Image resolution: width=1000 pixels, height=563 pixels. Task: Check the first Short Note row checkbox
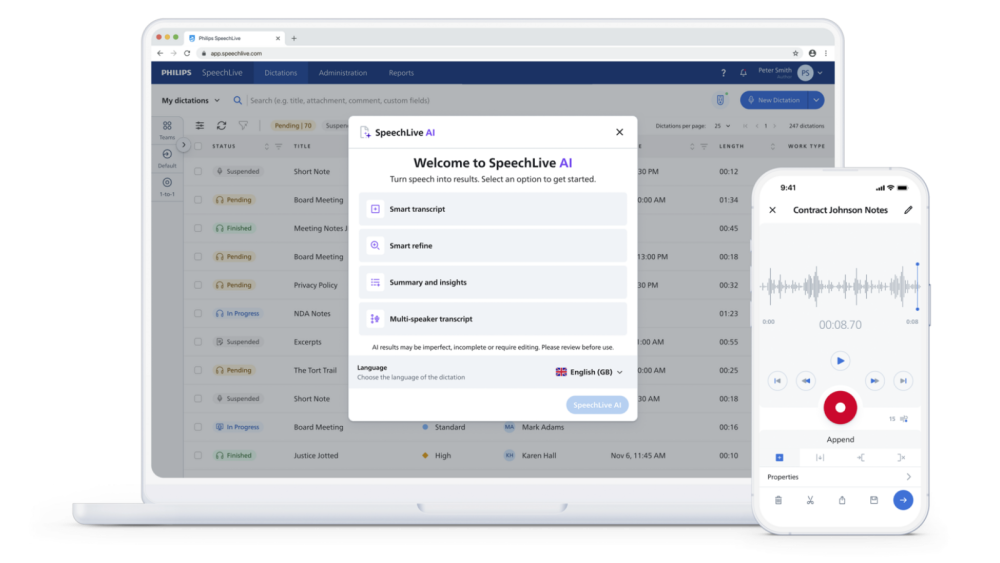click(198, 172)
